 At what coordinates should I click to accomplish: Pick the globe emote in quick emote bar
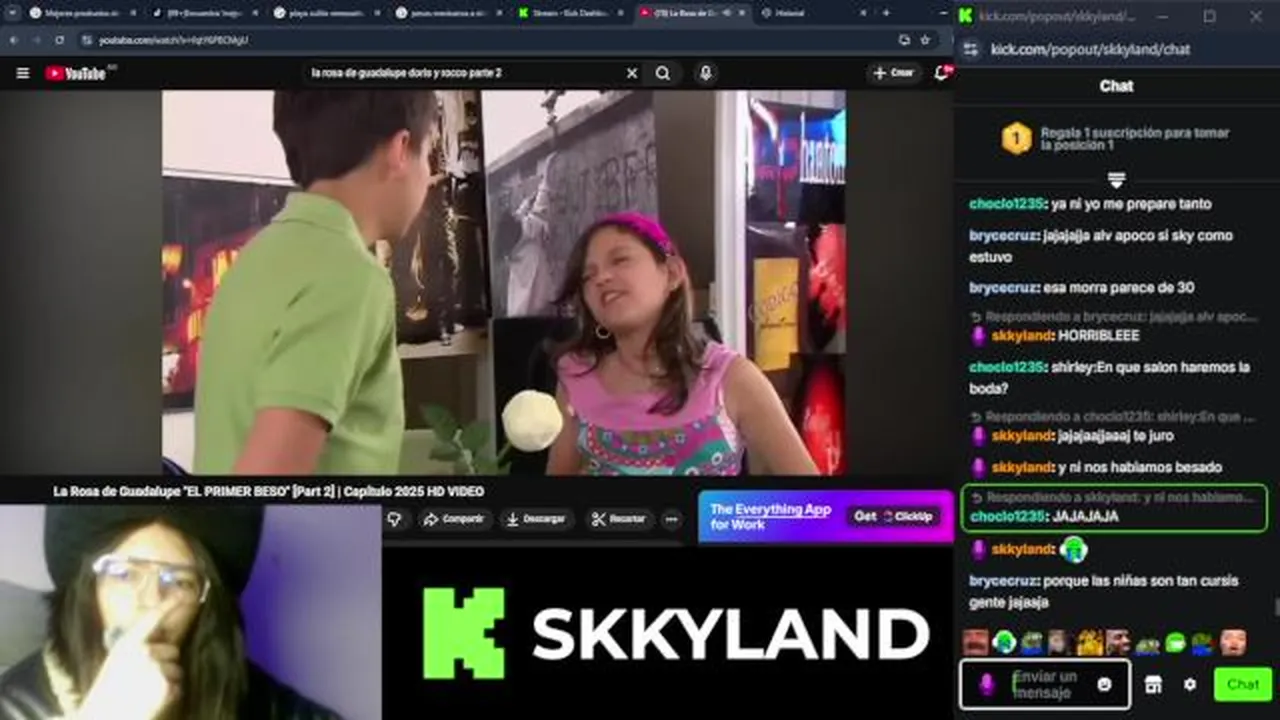[1004, 642]
